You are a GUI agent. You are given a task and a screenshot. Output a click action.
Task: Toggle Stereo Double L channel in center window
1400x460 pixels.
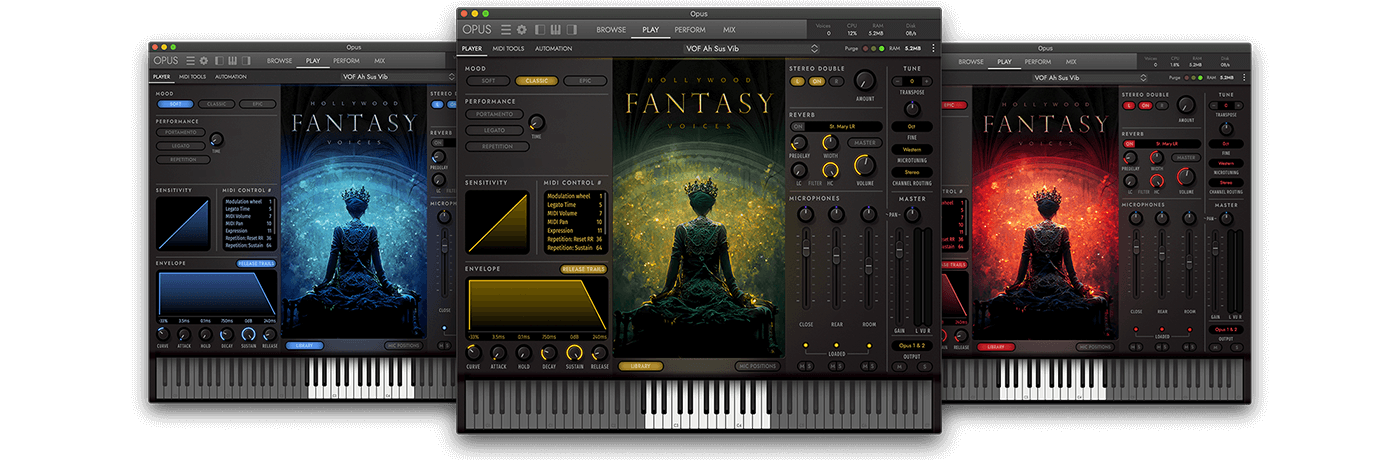798,81
